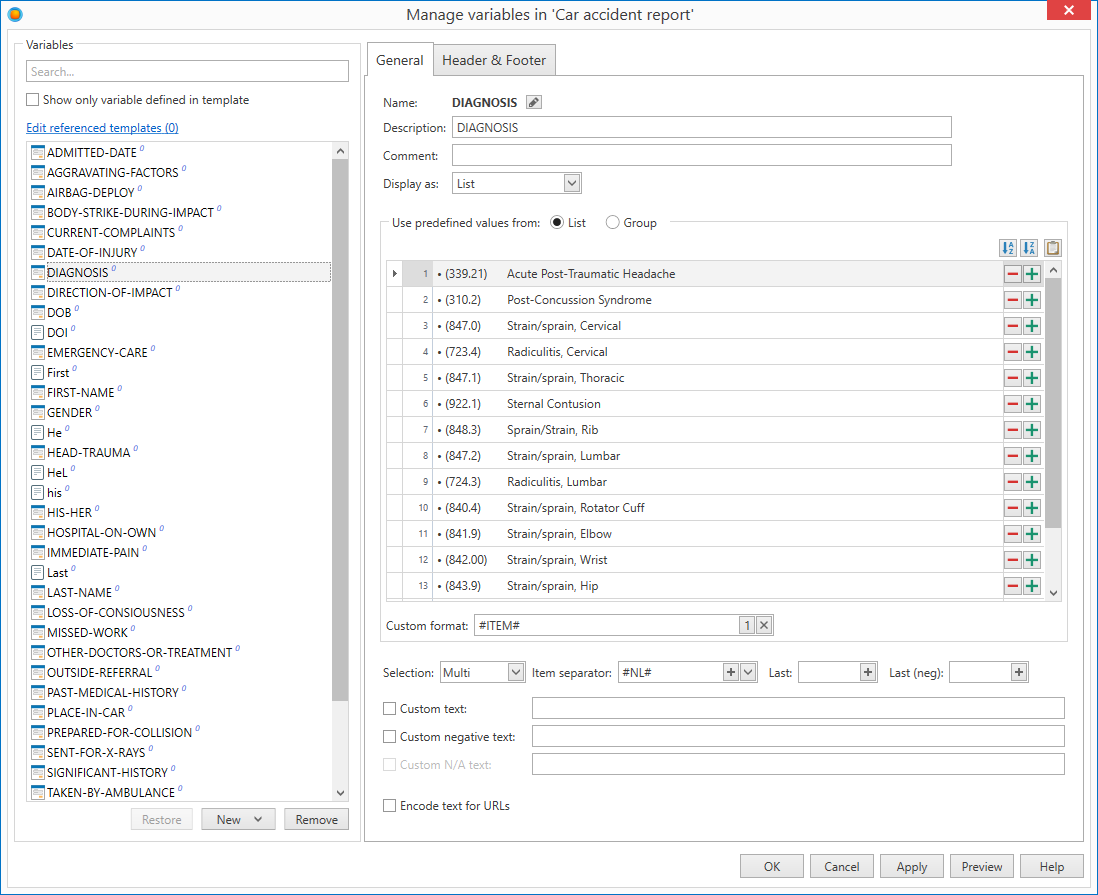Open the Selection Multi dropdown
The height and width of the screenshot is (895, 1098).
516,672
